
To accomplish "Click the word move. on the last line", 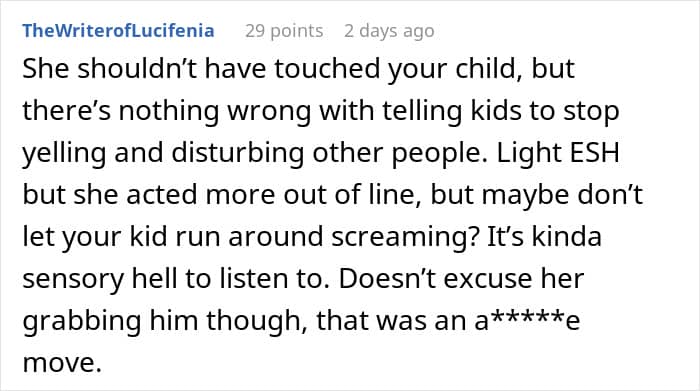I will pyautogui.click(x=62, y=362).
